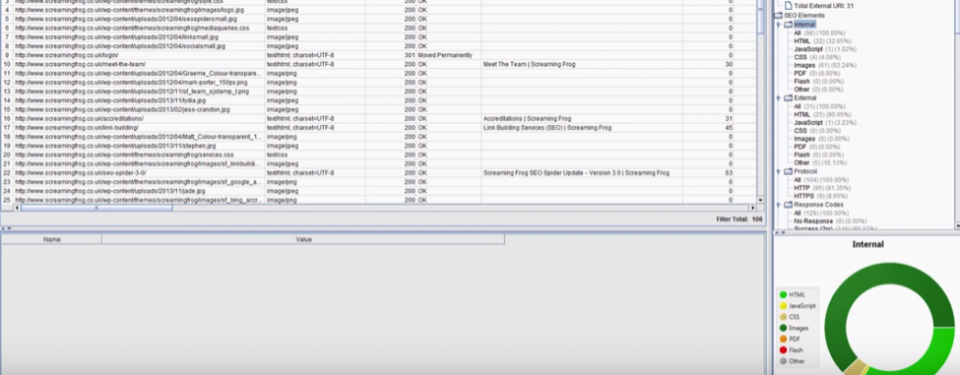Select Images under the Internal section
Screen dimensions: 960x375
click(x=804, y=65)
